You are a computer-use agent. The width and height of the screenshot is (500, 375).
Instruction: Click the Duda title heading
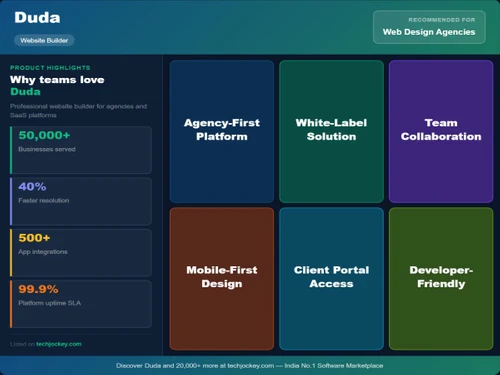(37, 18)
